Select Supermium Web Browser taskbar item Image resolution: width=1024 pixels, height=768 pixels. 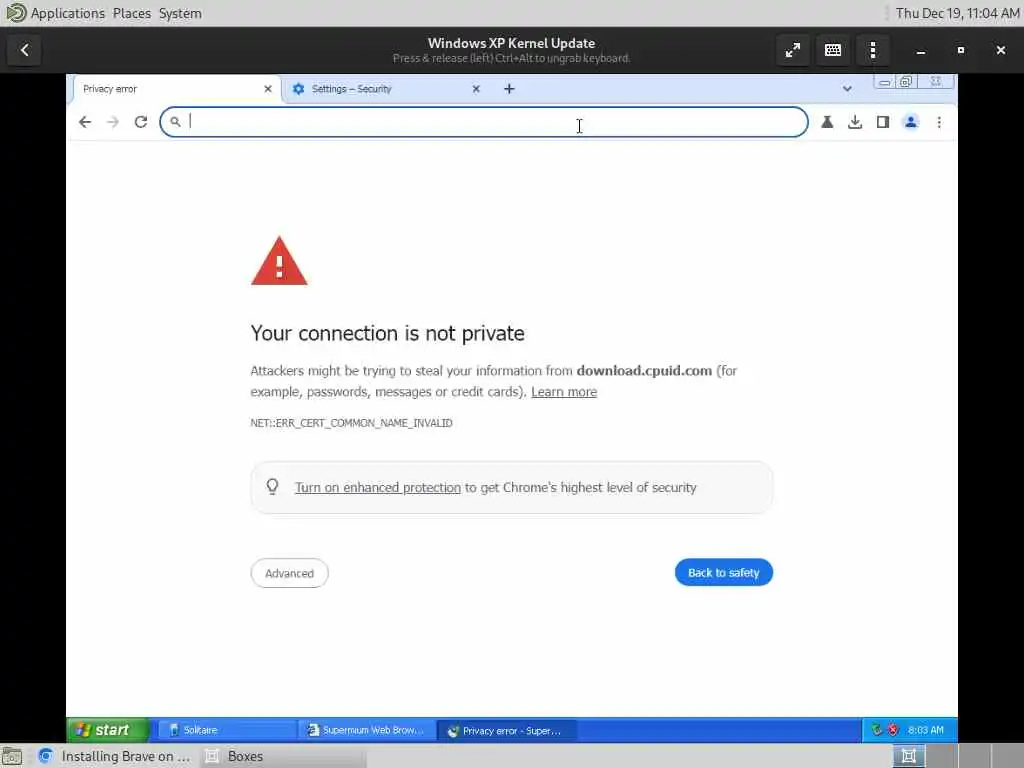(x=366, y=730)
